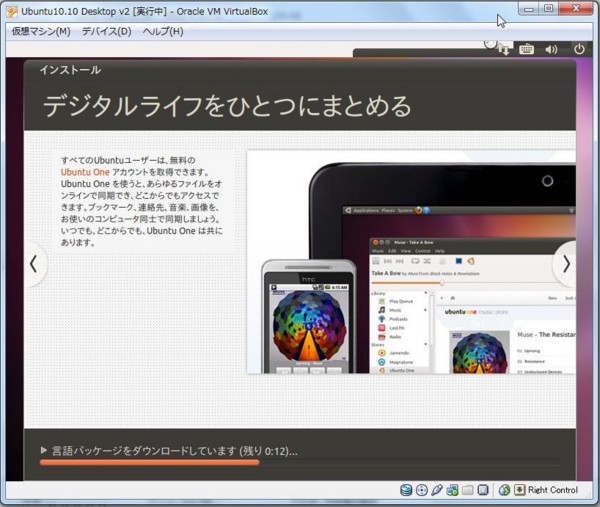This screenshot has height=507, width=600.
Task: Close the VirtualBox window
Action: pyautogui.click(x=576, y=9)
